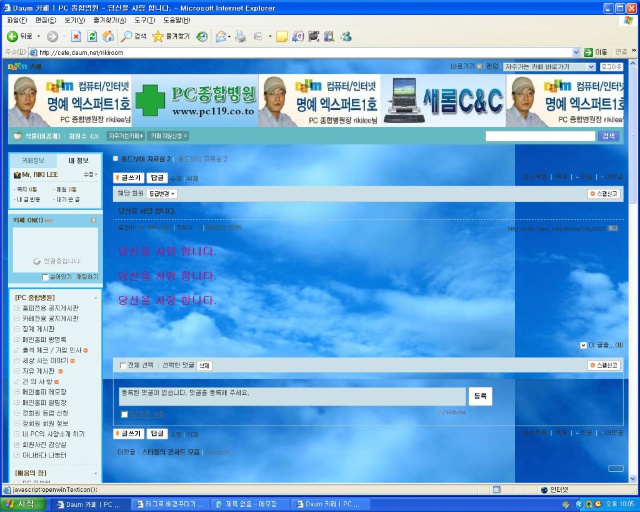Click the 스팸신고 icon in the top bar
Screen dimensions: 640x512
pos(604,194)
